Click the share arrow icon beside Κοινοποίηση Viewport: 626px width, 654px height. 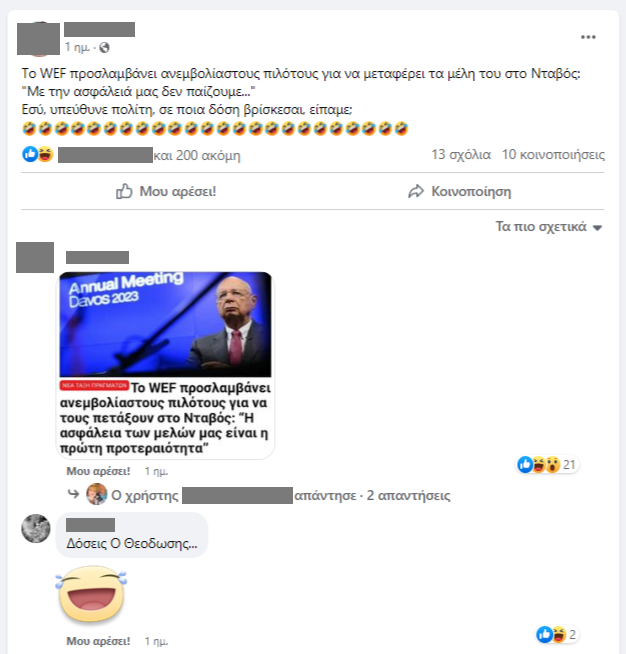coord(416,191)
